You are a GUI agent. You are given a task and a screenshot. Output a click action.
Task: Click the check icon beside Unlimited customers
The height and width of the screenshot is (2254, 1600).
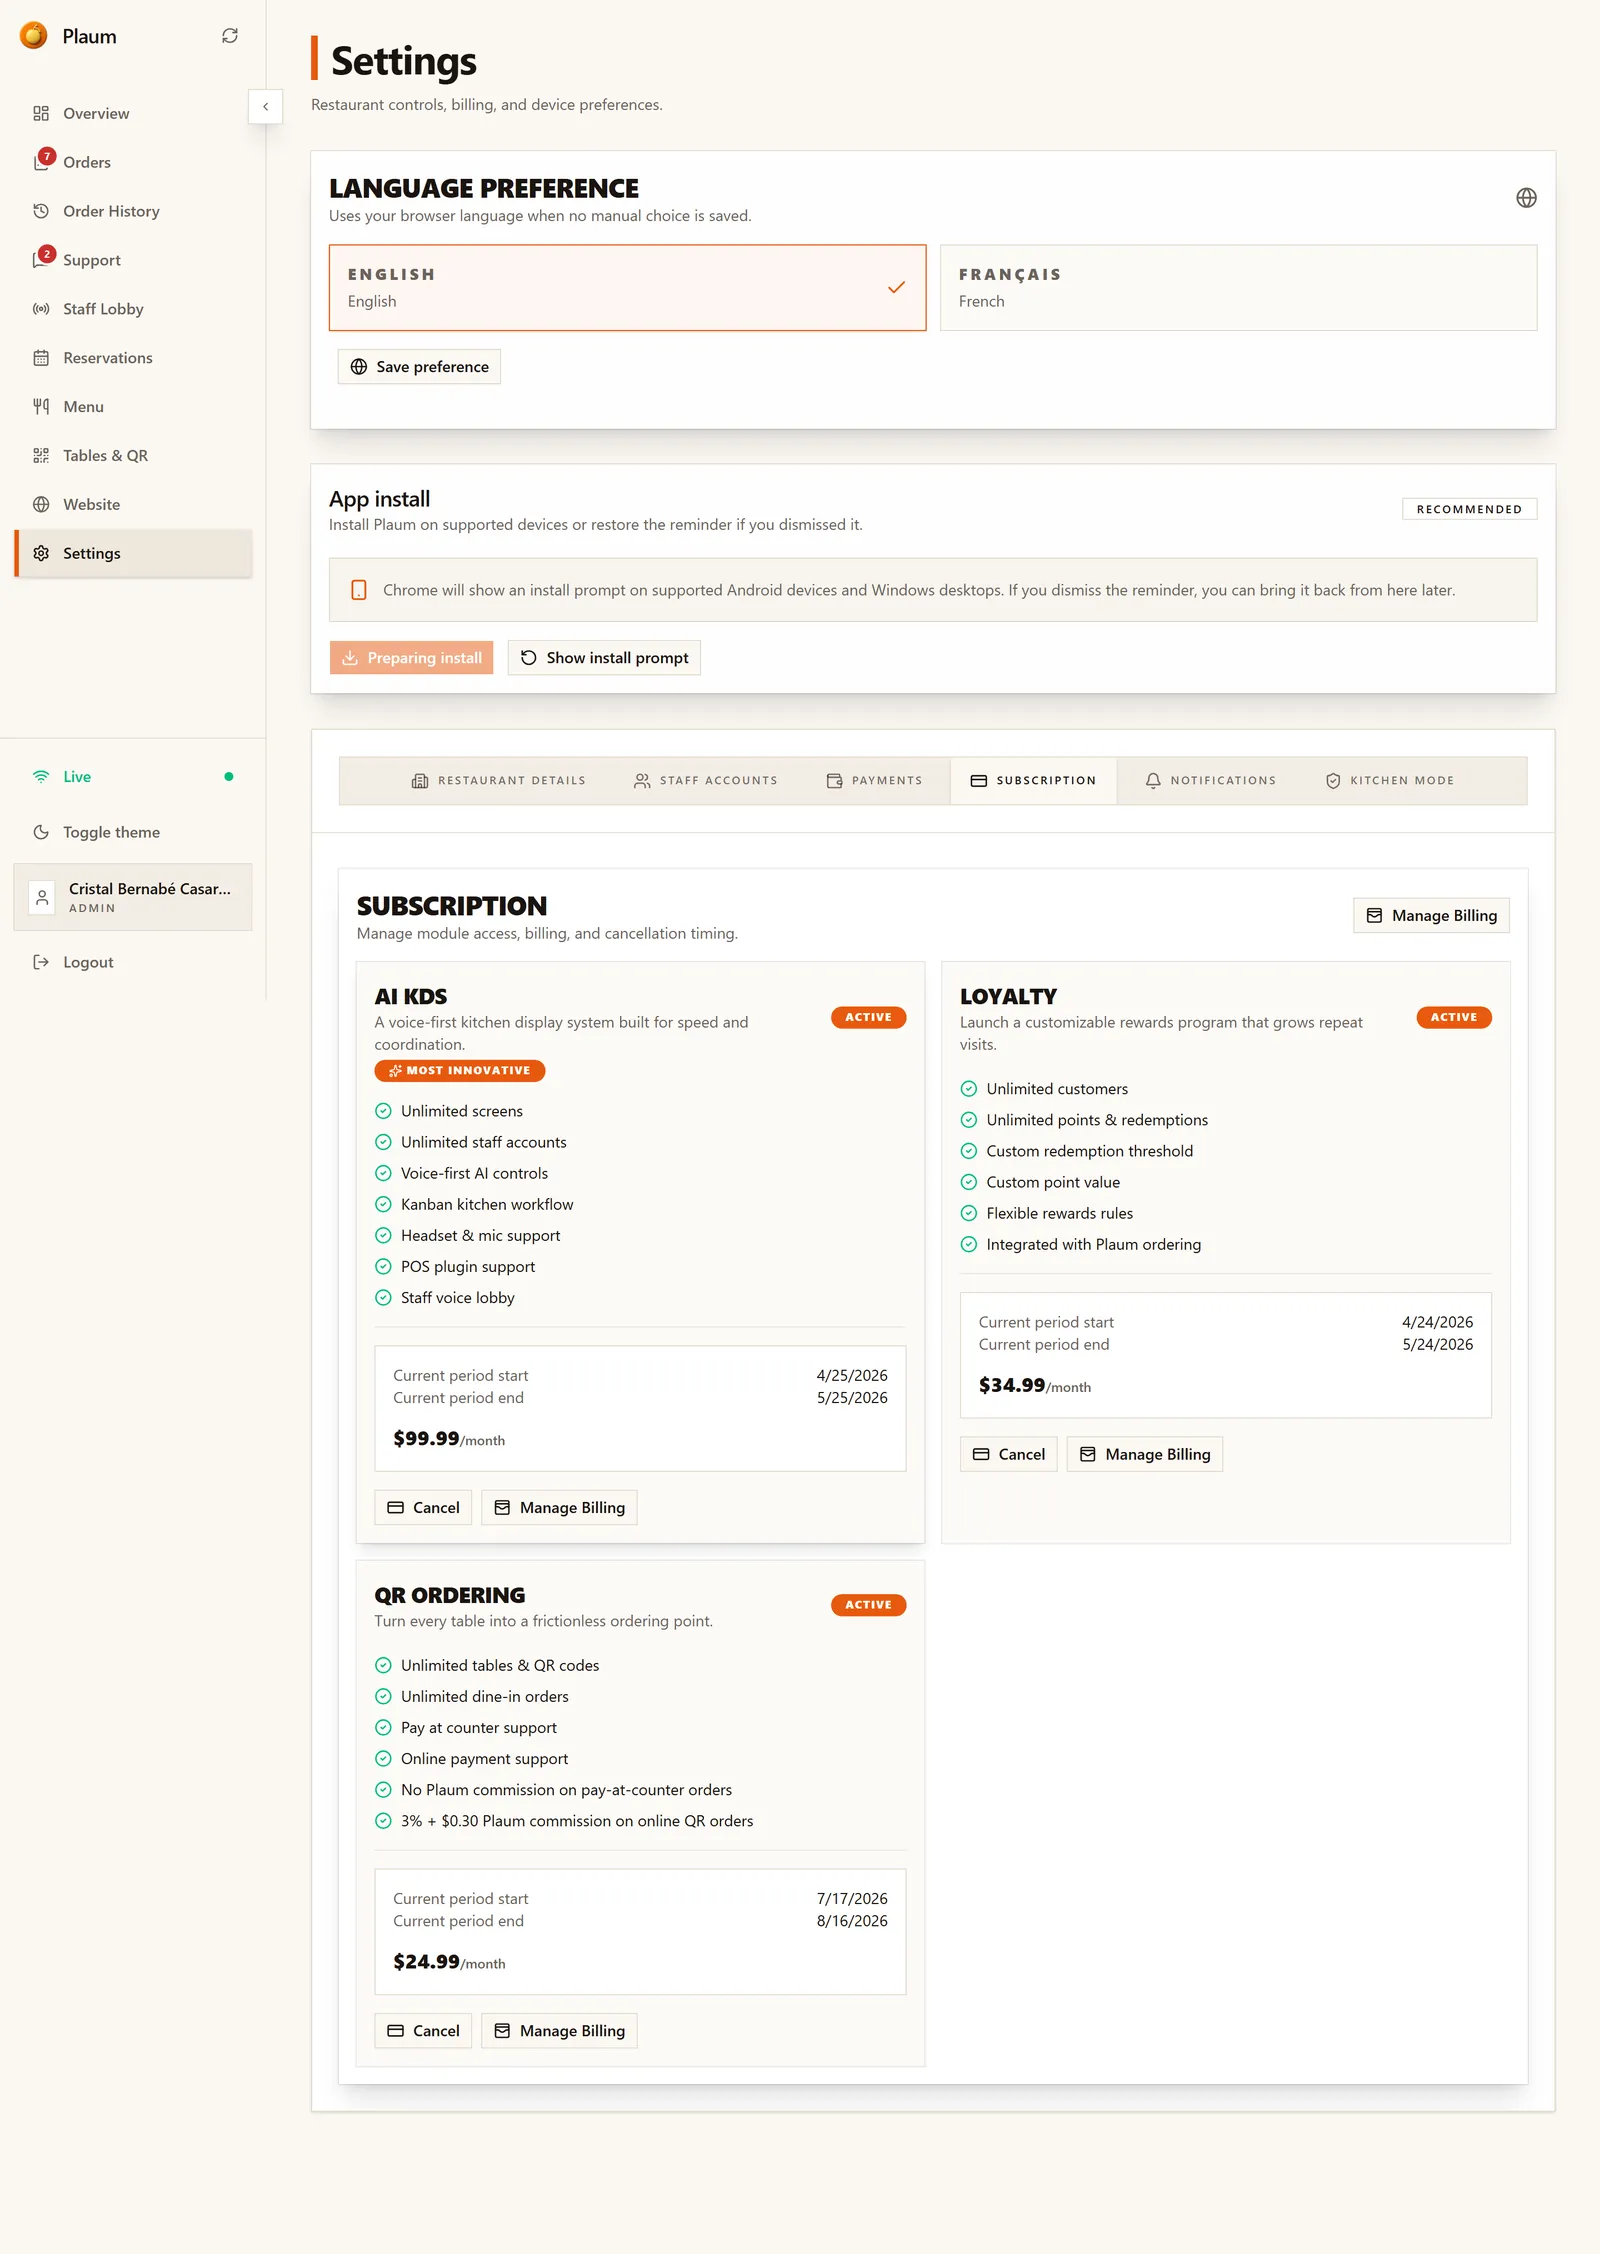click(969, 1089)
